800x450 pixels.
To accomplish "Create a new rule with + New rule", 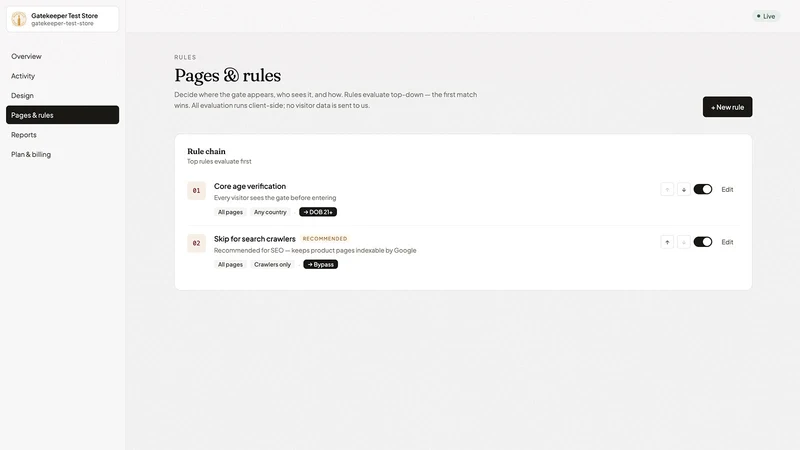I will click(x=727, y=107).
